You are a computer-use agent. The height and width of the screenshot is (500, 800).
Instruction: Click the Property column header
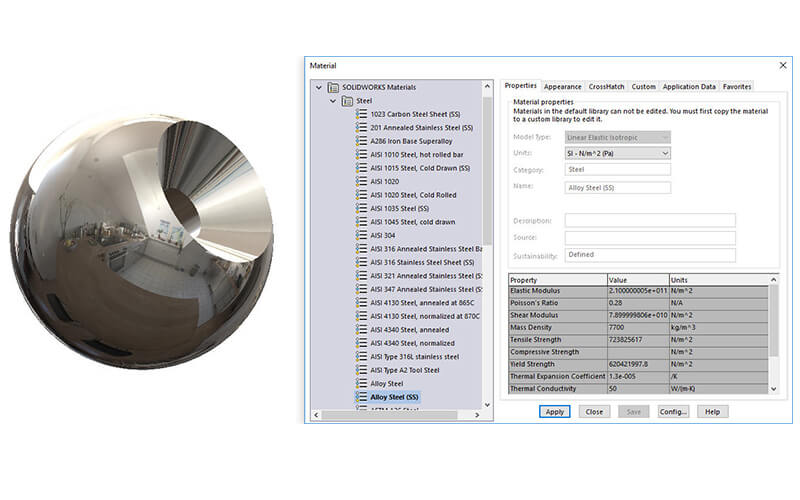tap(558, 280)
